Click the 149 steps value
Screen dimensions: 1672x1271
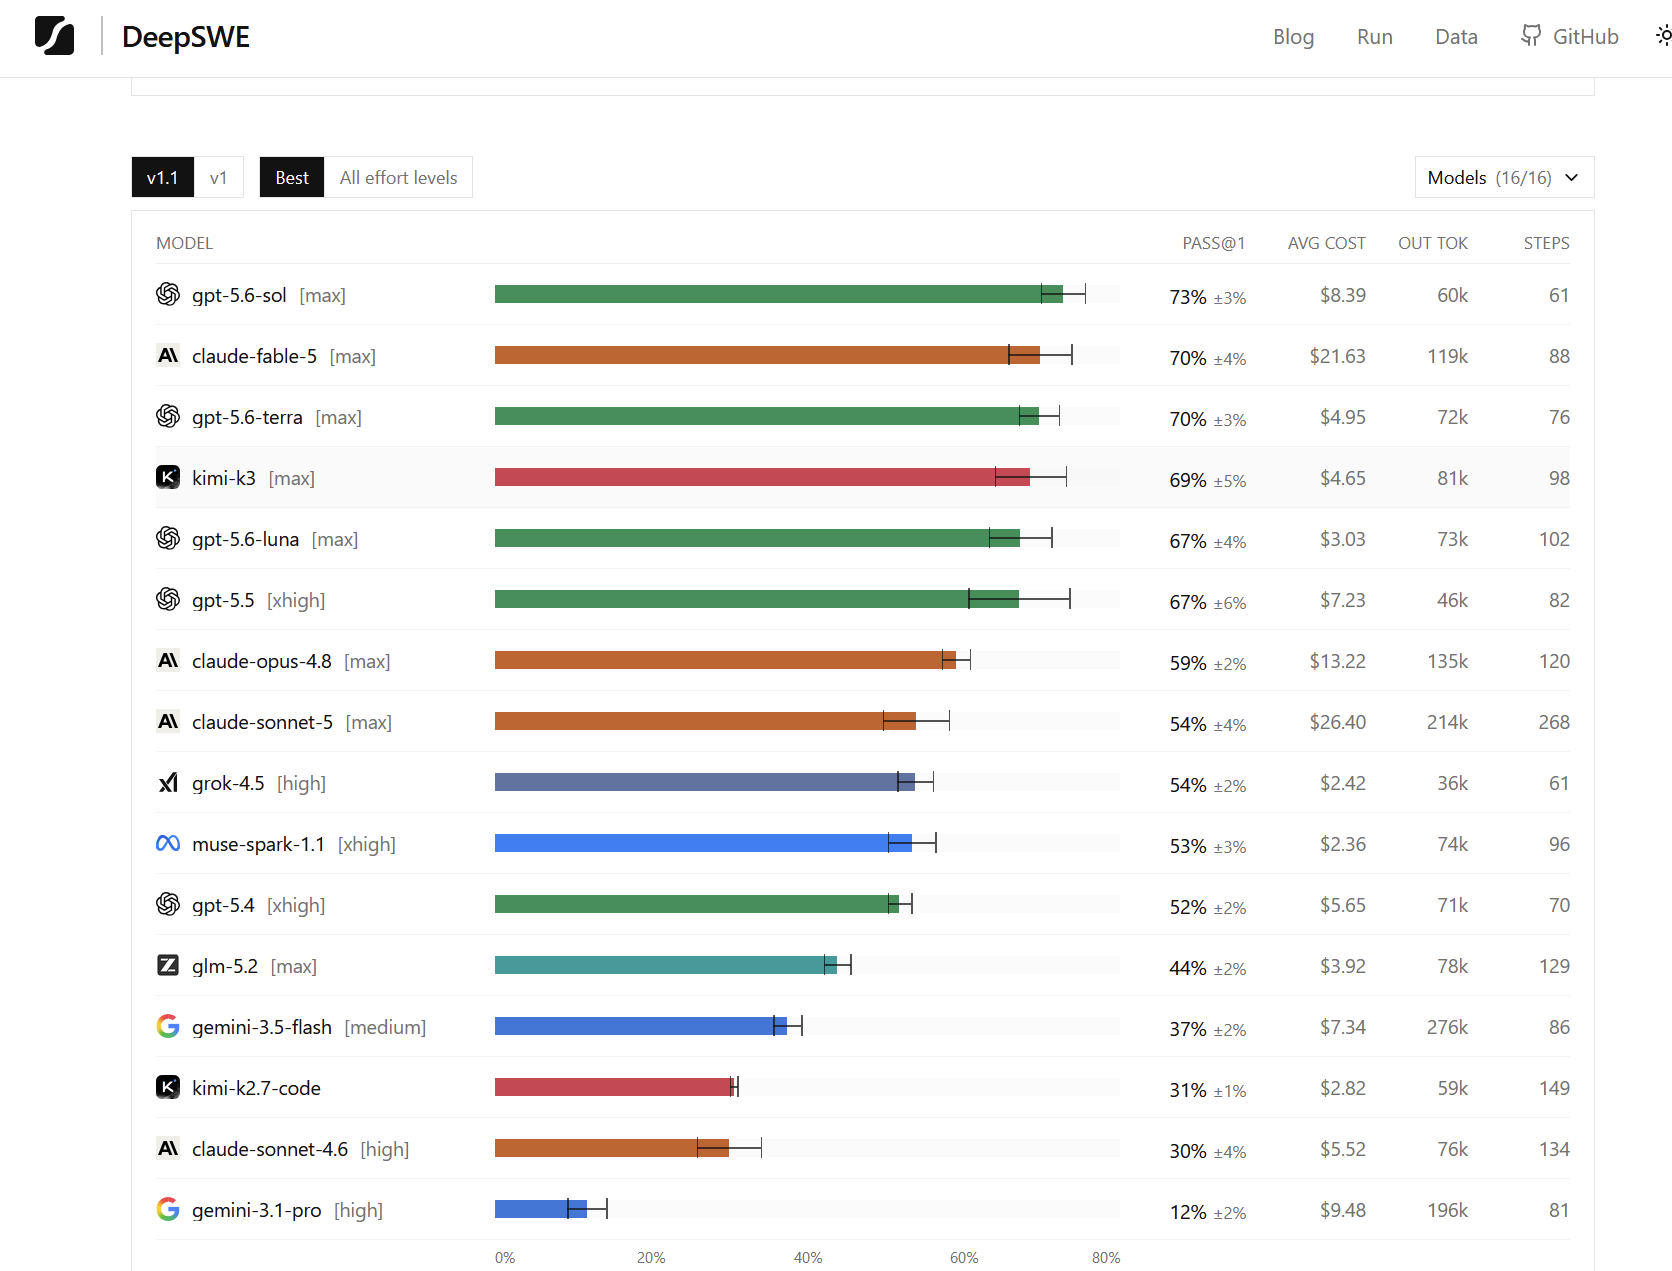tap(1554, 1088)
